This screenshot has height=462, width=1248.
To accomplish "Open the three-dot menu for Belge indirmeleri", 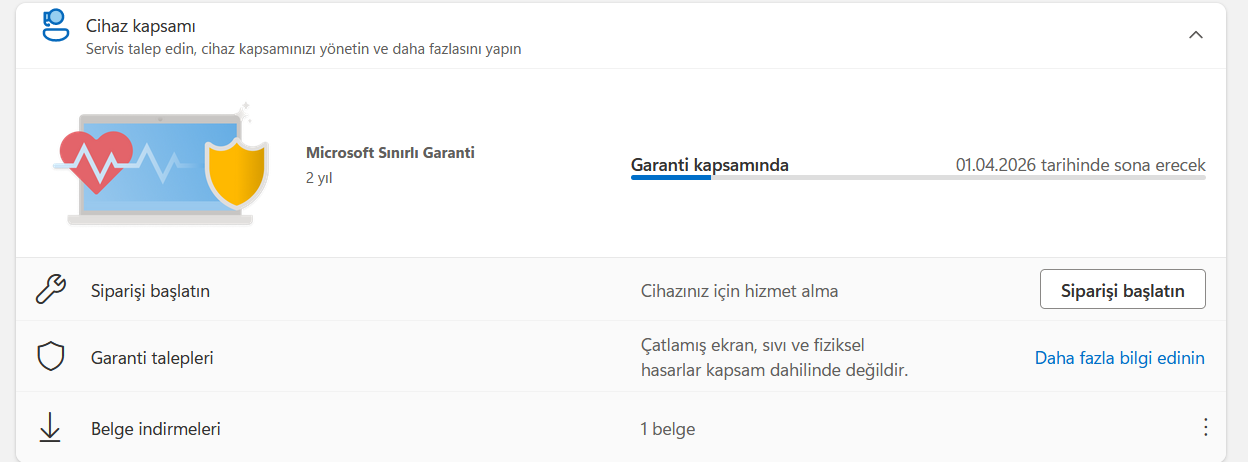I will coord(1205,427).
